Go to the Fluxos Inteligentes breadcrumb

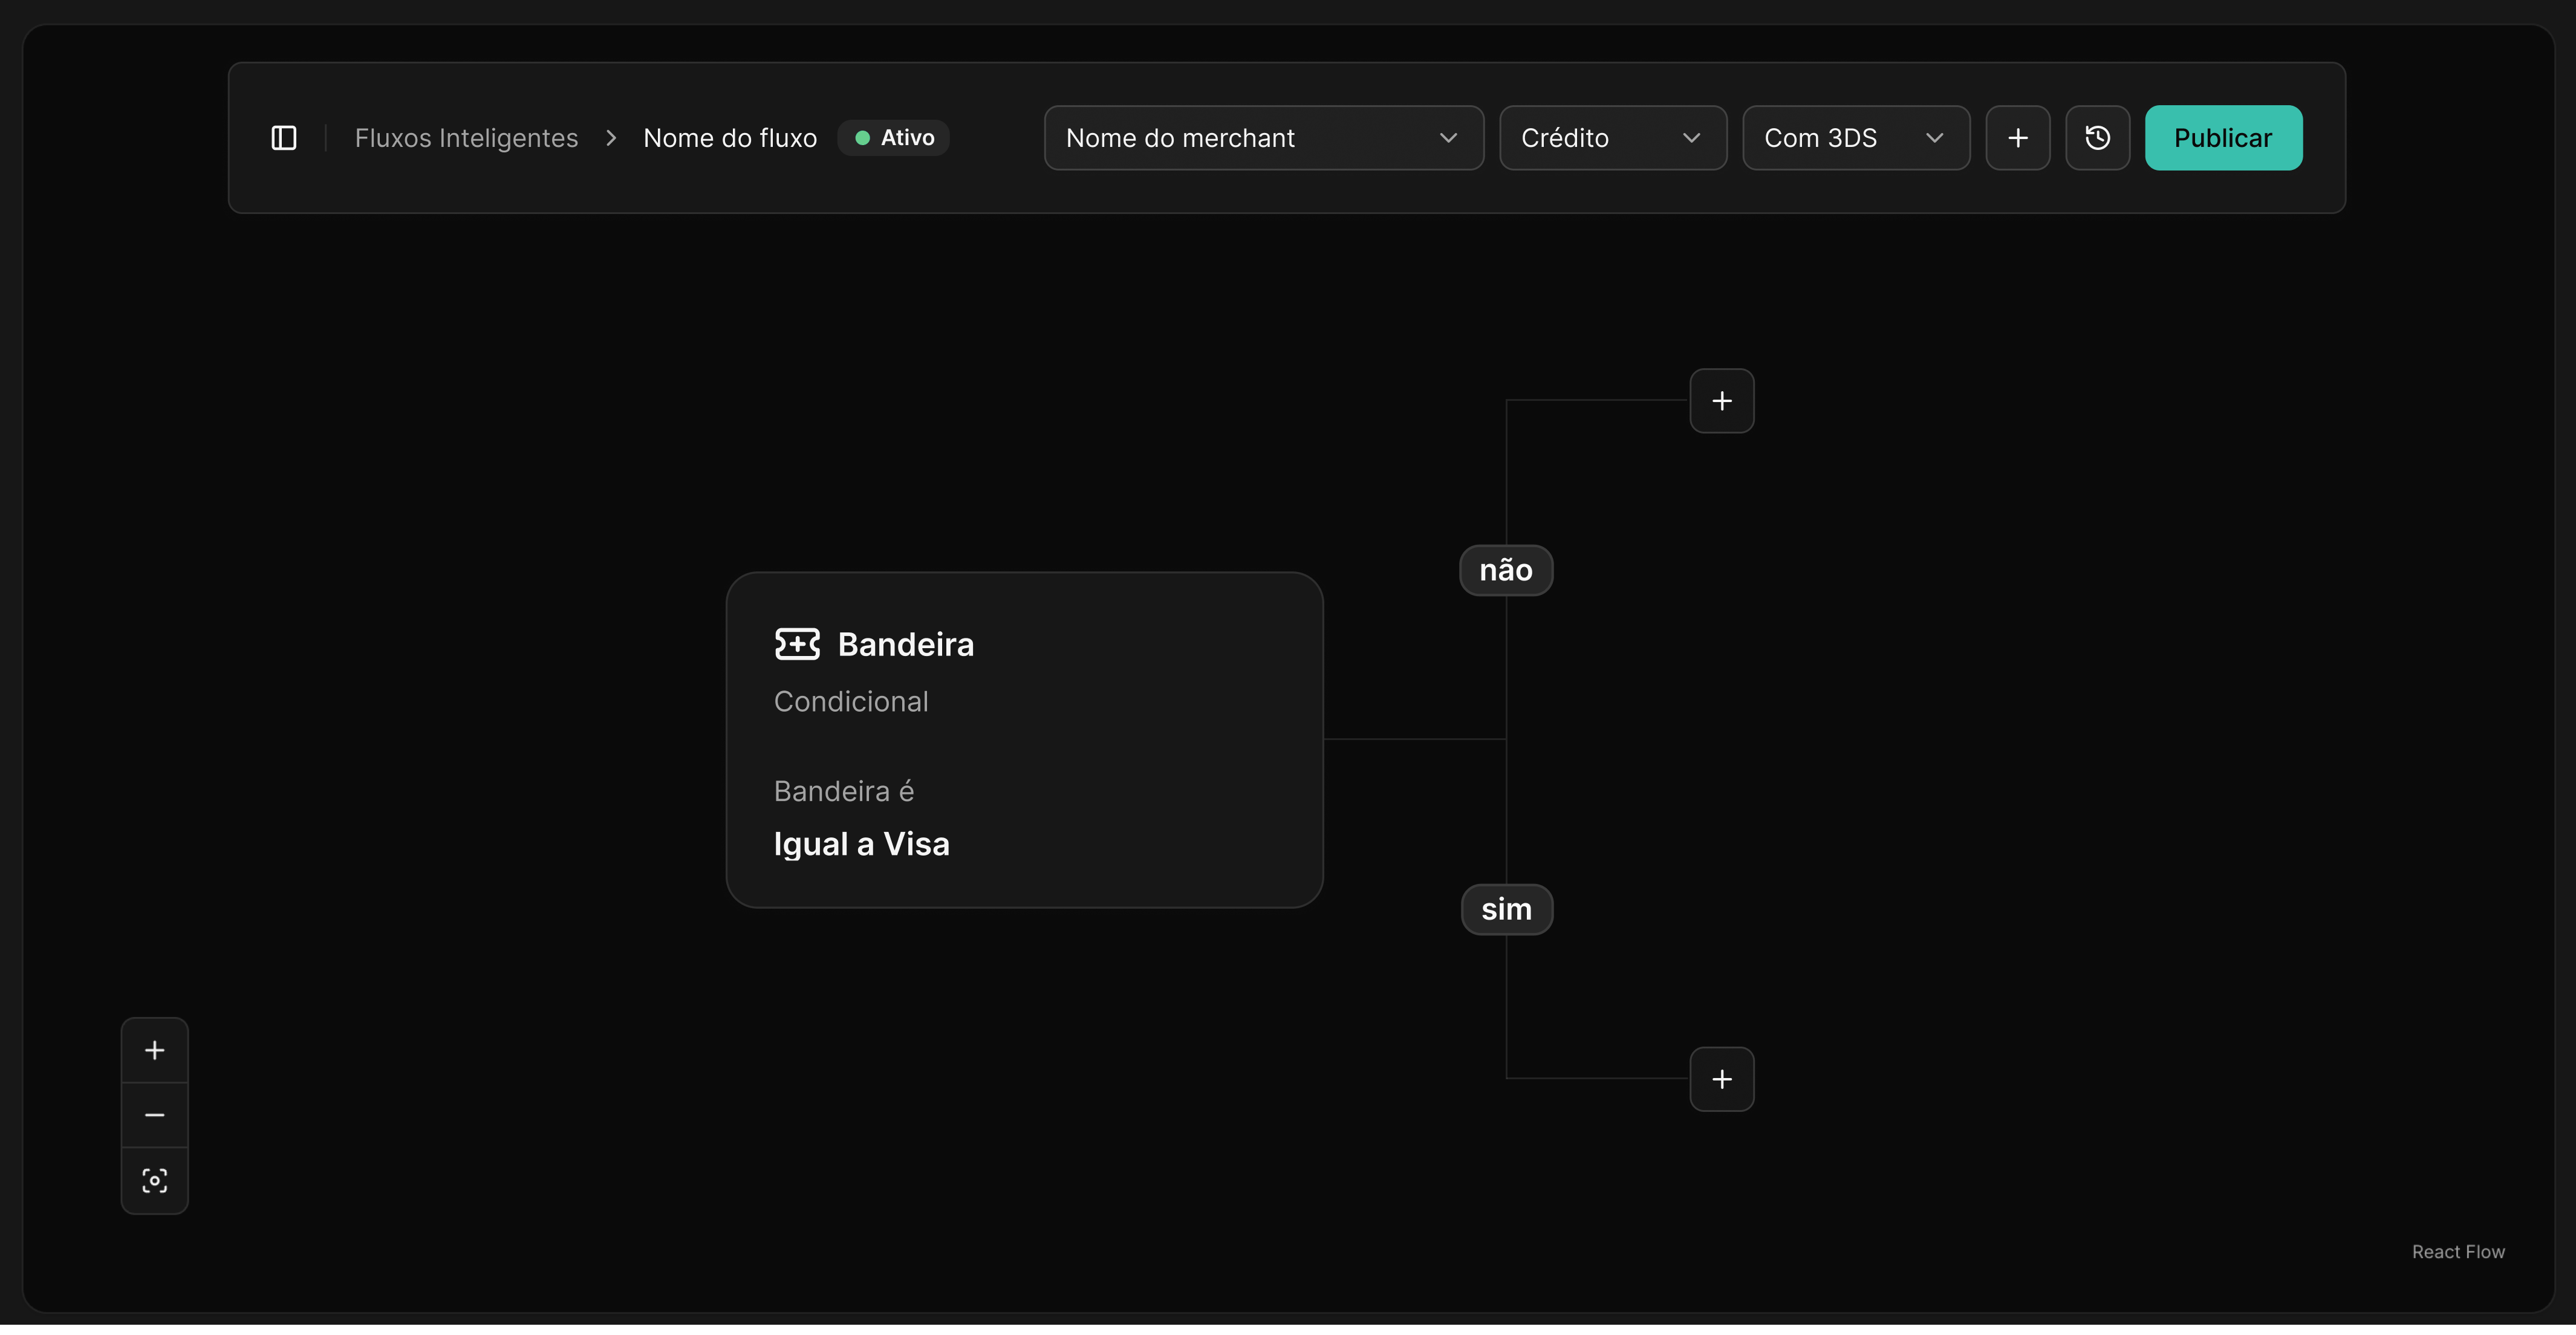[466, 138]
